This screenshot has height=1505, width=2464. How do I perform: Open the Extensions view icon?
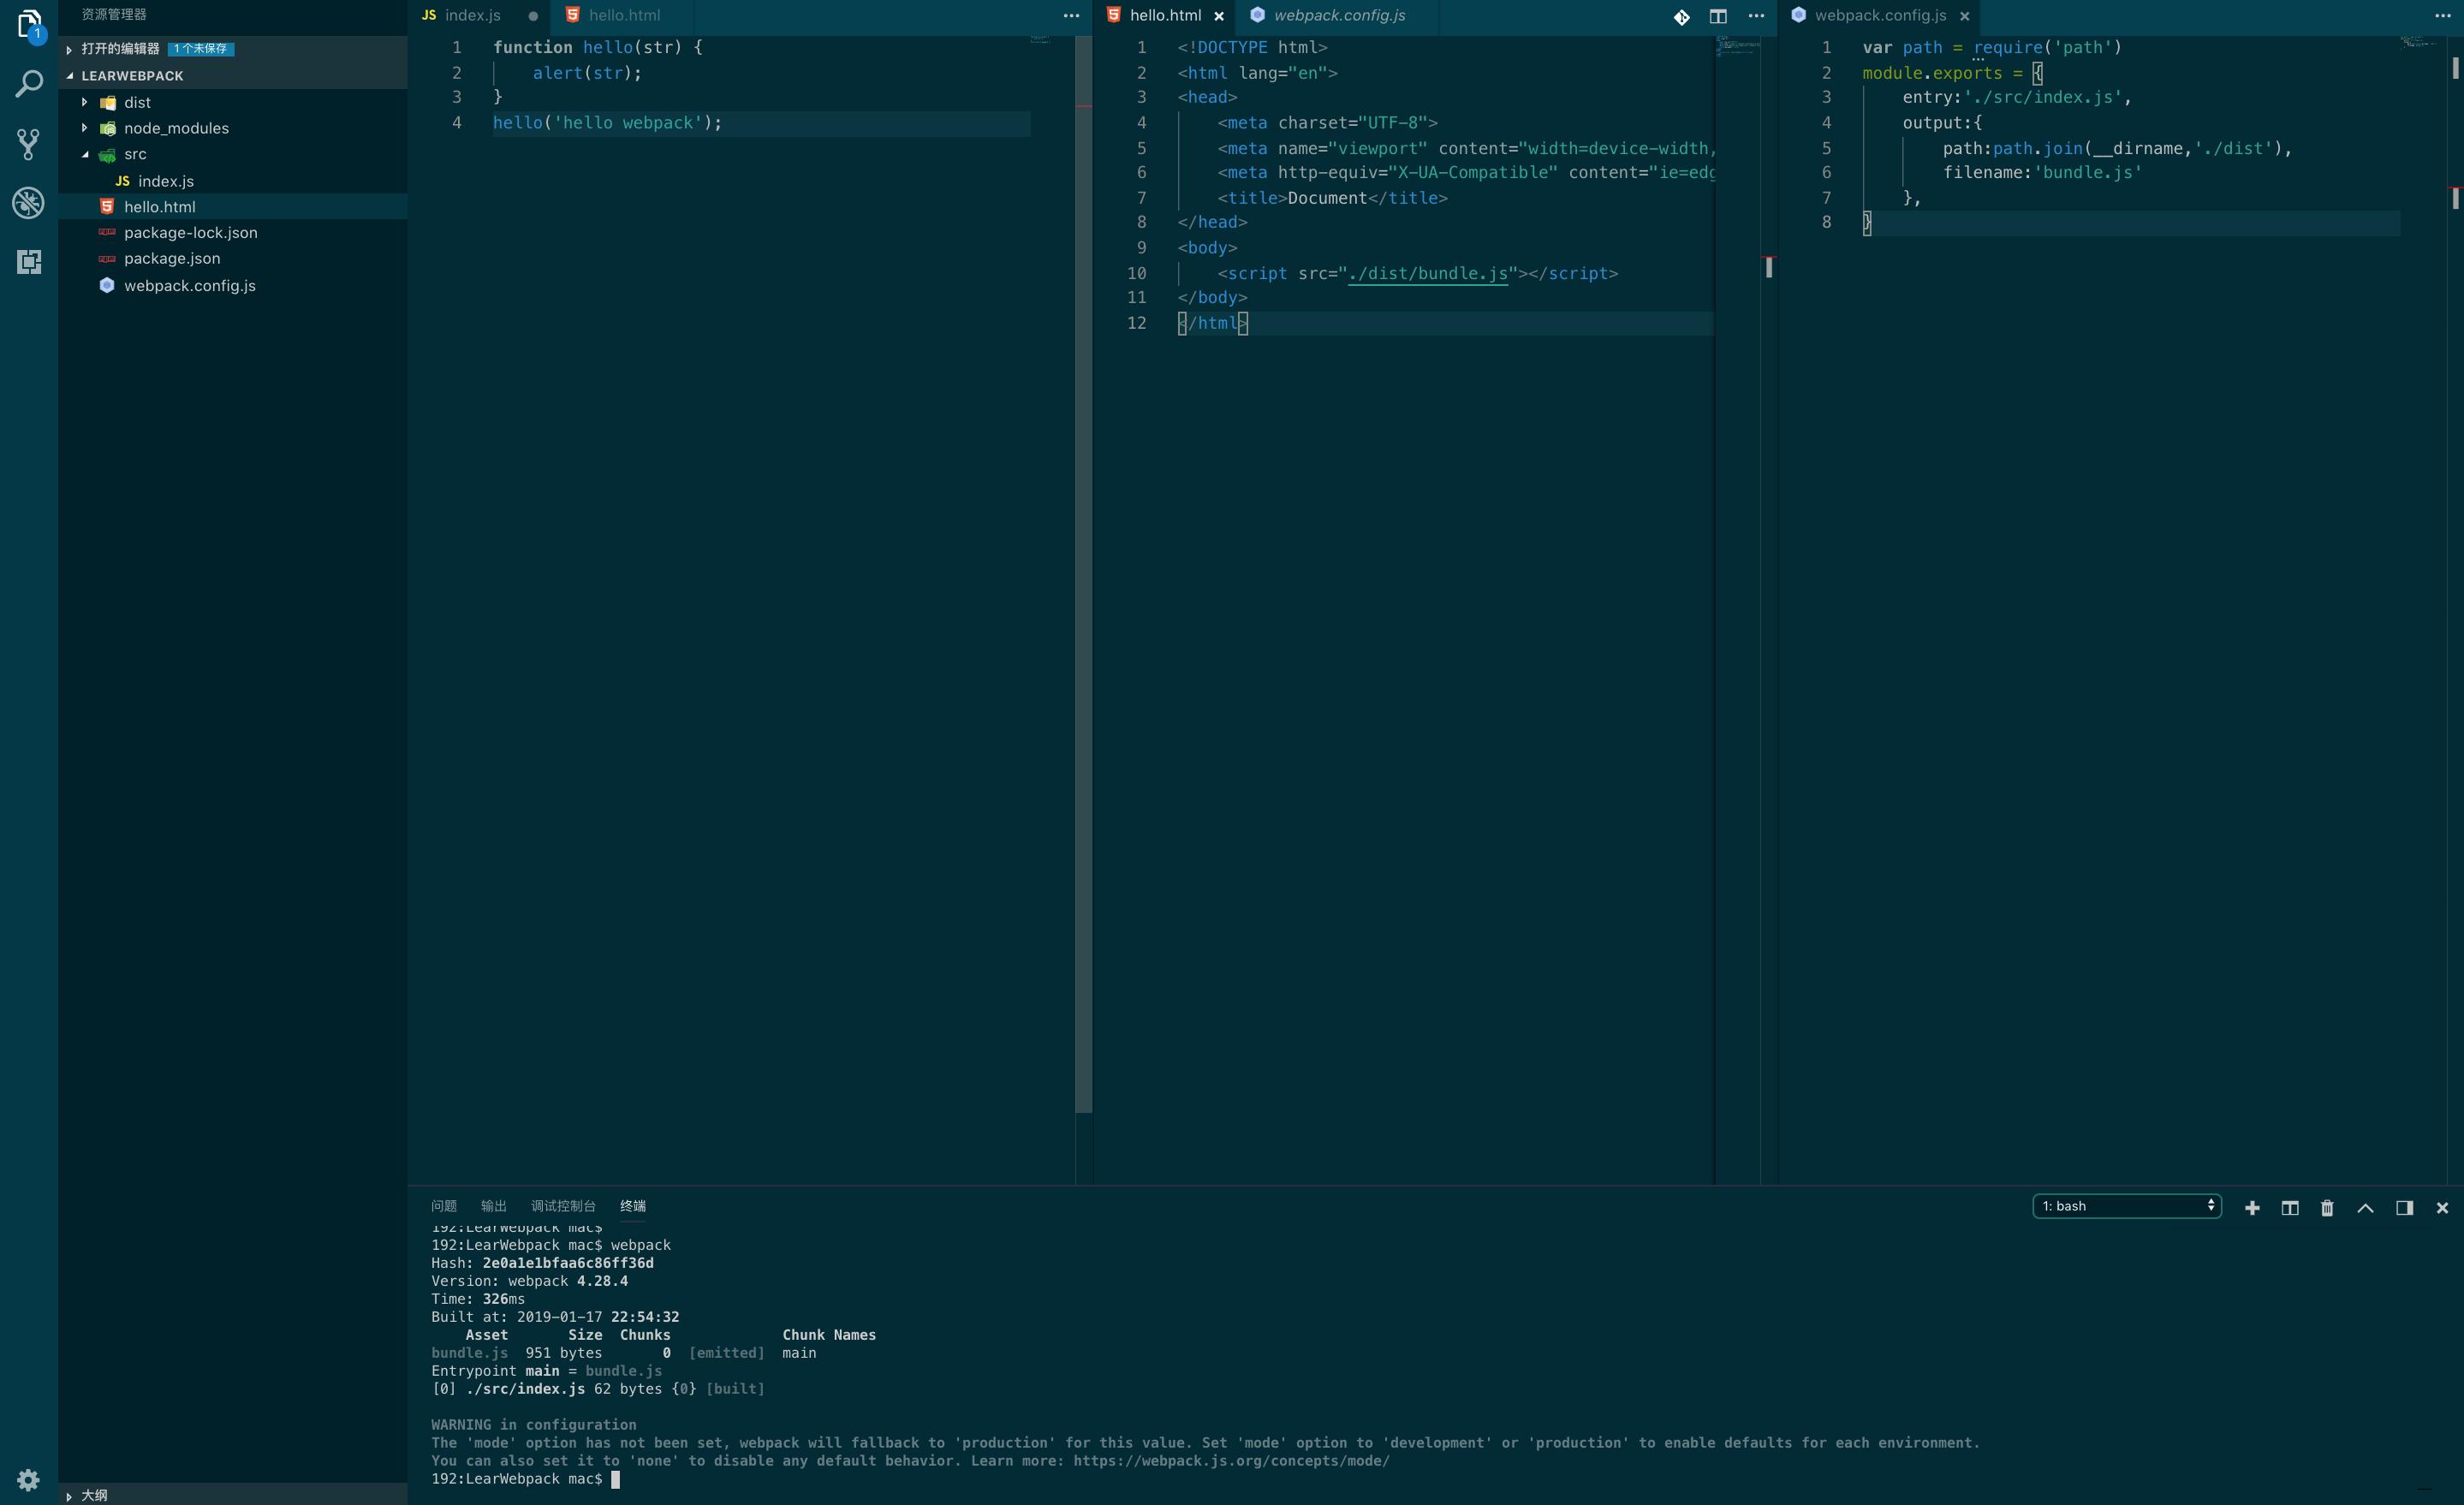[29, 262]
